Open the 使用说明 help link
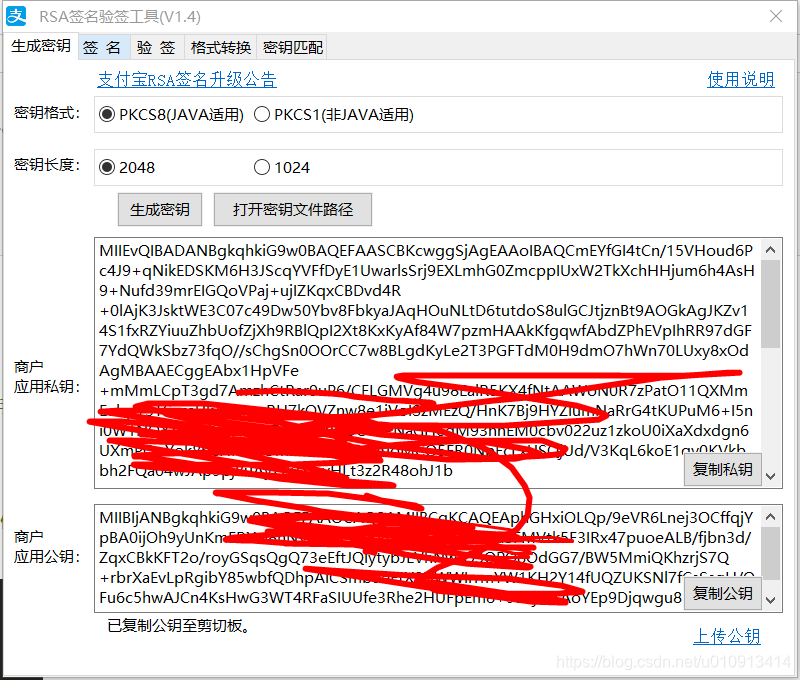This screenshot has width=800, height=680. 741,78
